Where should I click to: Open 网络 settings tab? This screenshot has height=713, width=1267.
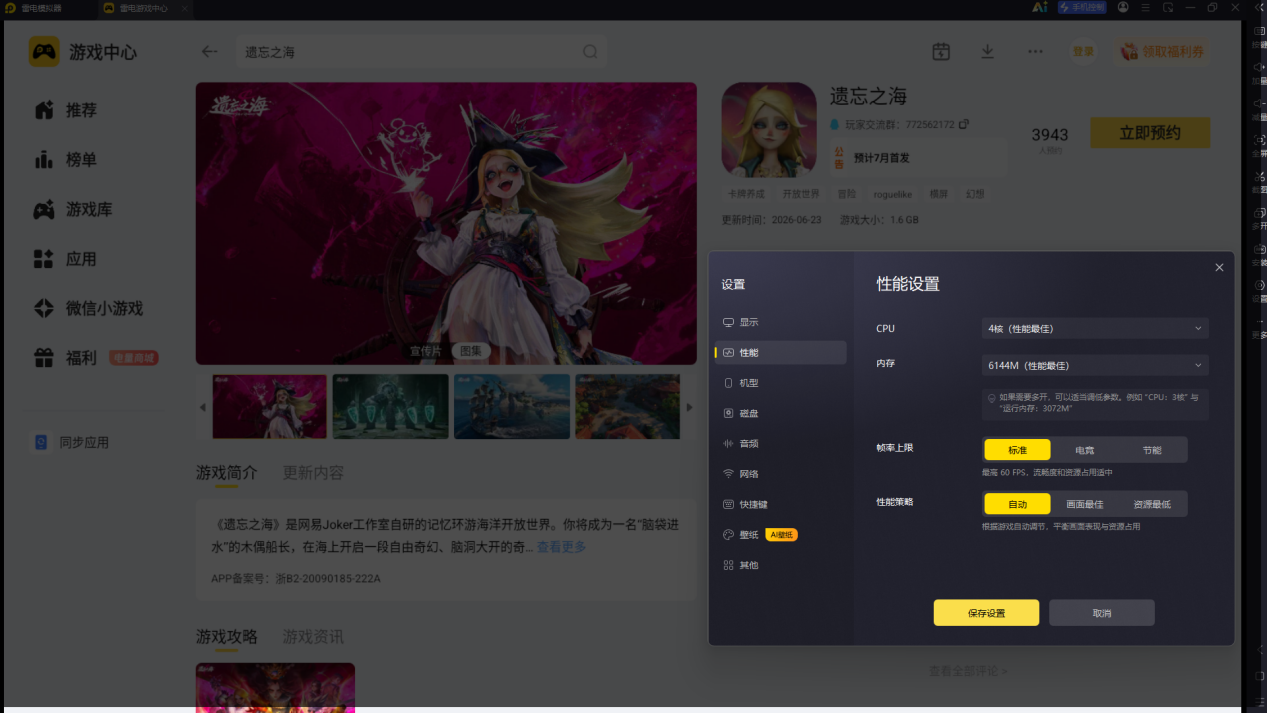pos(780,474)
